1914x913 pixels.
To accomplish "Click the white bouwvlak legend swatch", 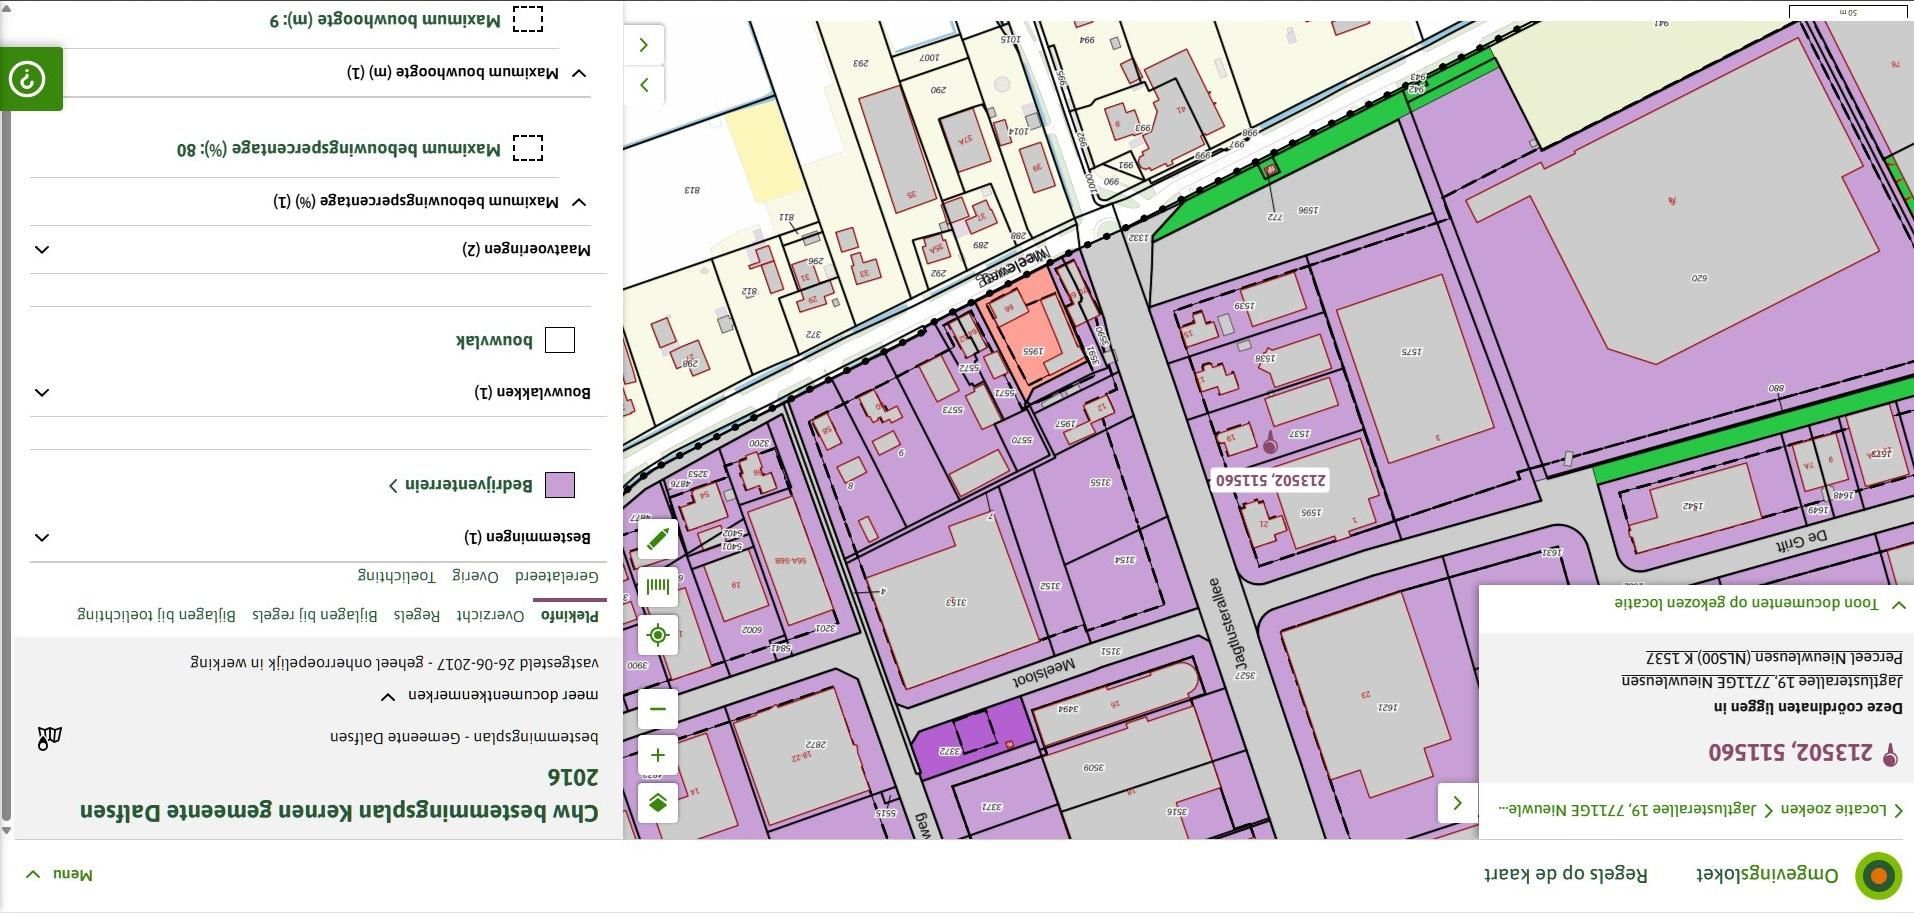I will [560, 340].
